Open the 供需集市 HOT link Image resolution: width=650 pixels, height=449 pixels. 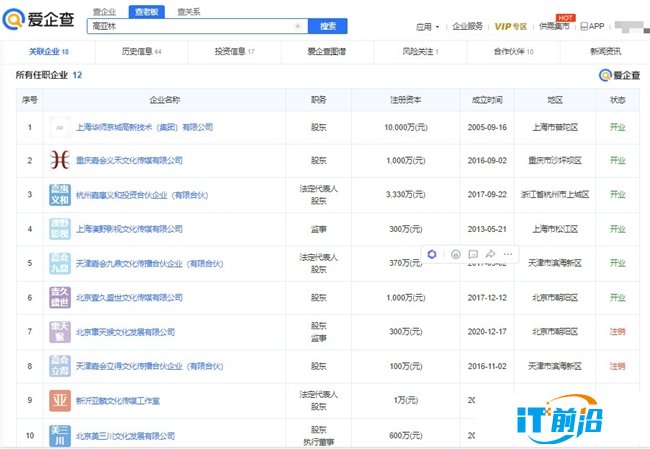tap(554, 27)
